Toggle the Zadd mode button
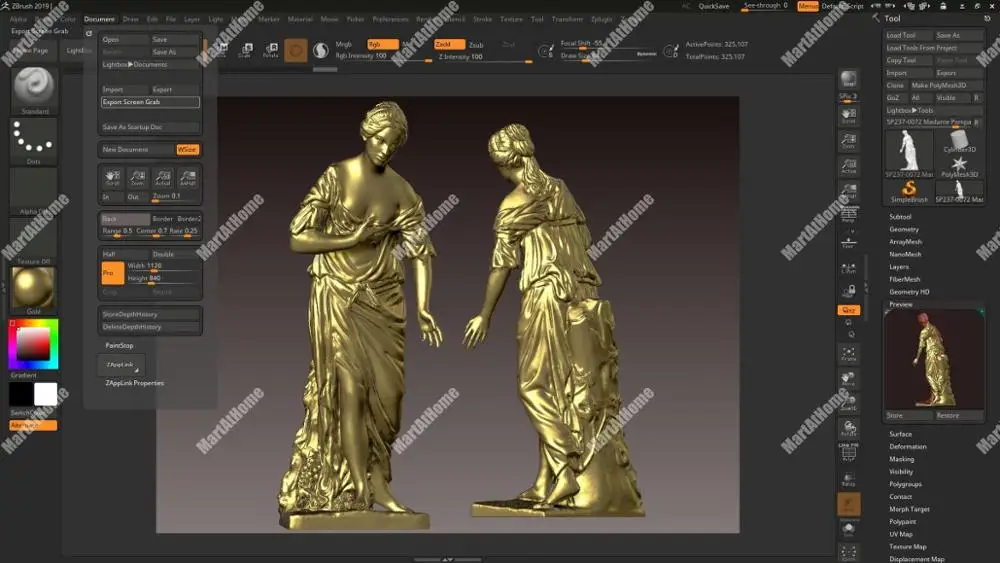The height and width of the screenshot is (563, 1000). [449, 44]
